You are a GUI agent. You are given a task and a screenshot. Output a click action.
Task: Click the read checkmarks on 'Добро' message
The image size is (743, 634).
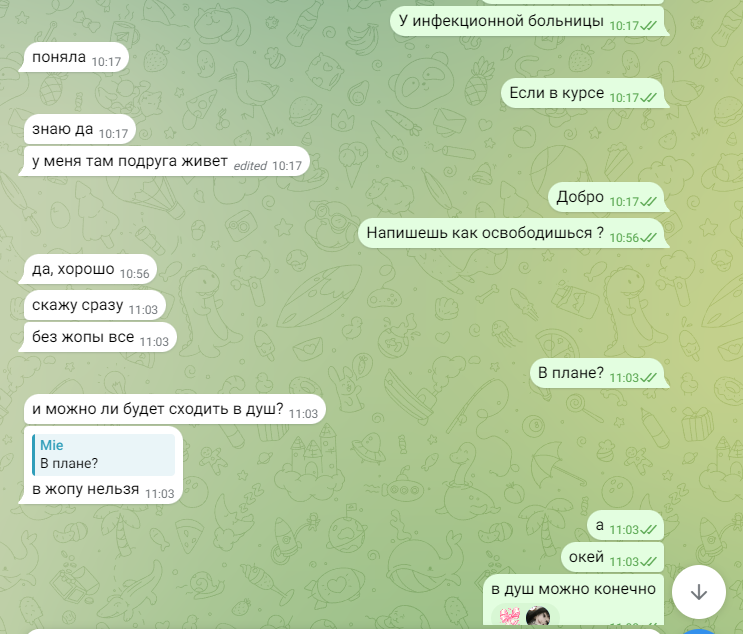pyautogui.click(x=648, y=202)
